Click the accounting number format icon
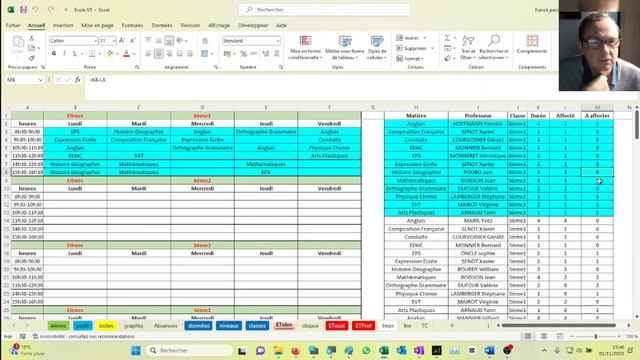This screenshot has width=640, height=360. click(x=227, y=53)
